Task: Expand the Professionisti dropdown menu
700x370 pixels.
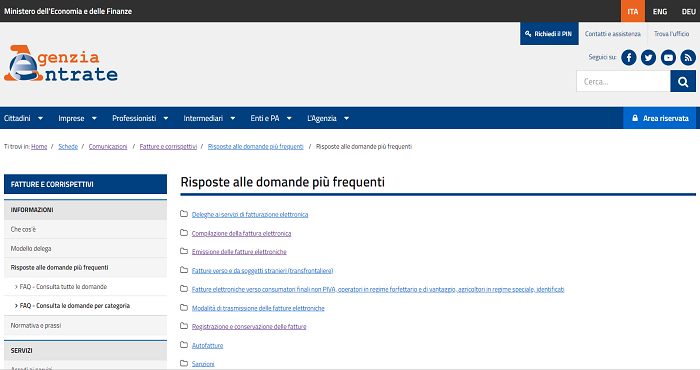Action: click(x=140, y=118)
